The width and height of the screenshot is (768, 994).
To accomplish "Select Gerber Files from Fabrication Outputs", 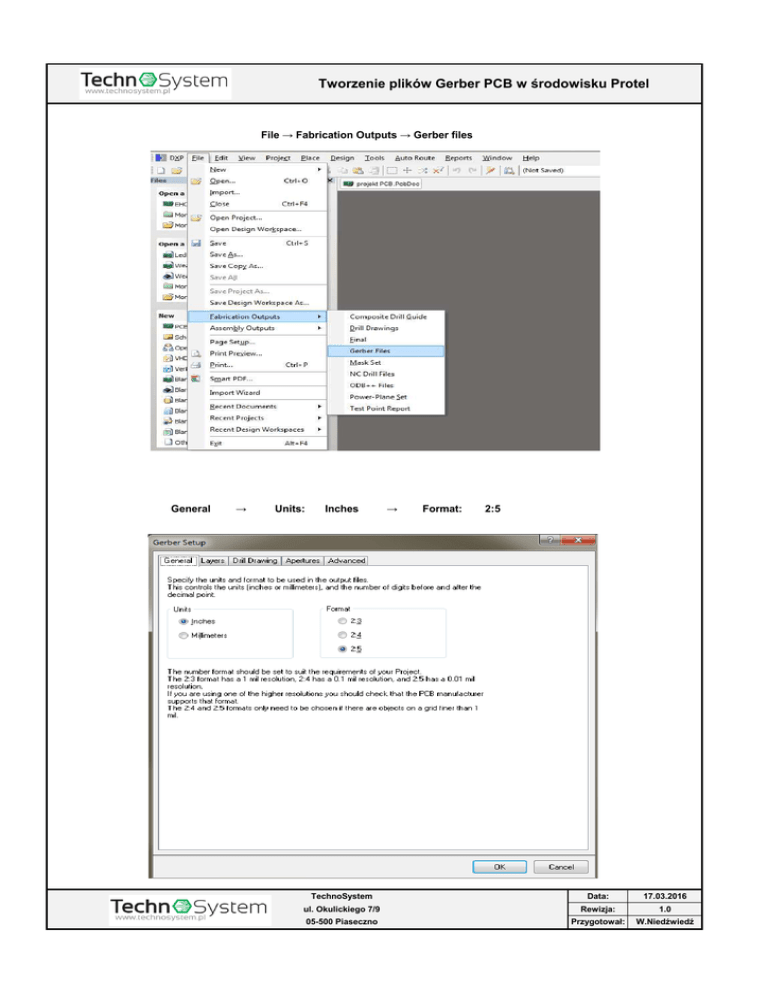I will pyautogui.click(x=369, y=351).
